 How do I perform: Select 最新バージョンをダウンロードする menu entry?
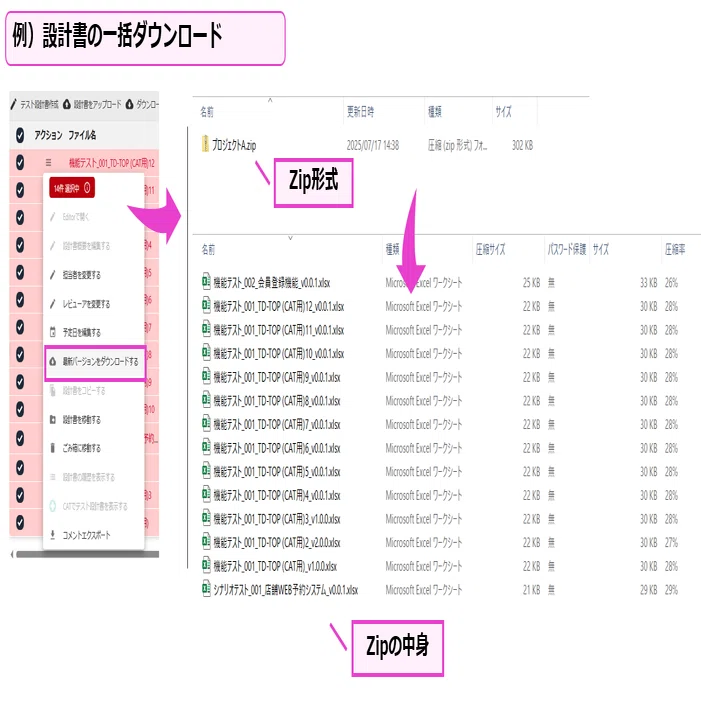point(95,363)
